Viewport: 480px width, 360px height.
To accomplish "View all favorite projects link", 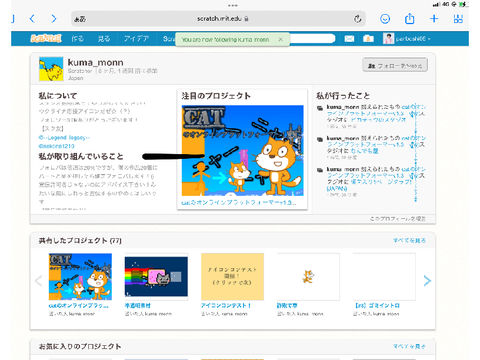I will tap(409, 346).
